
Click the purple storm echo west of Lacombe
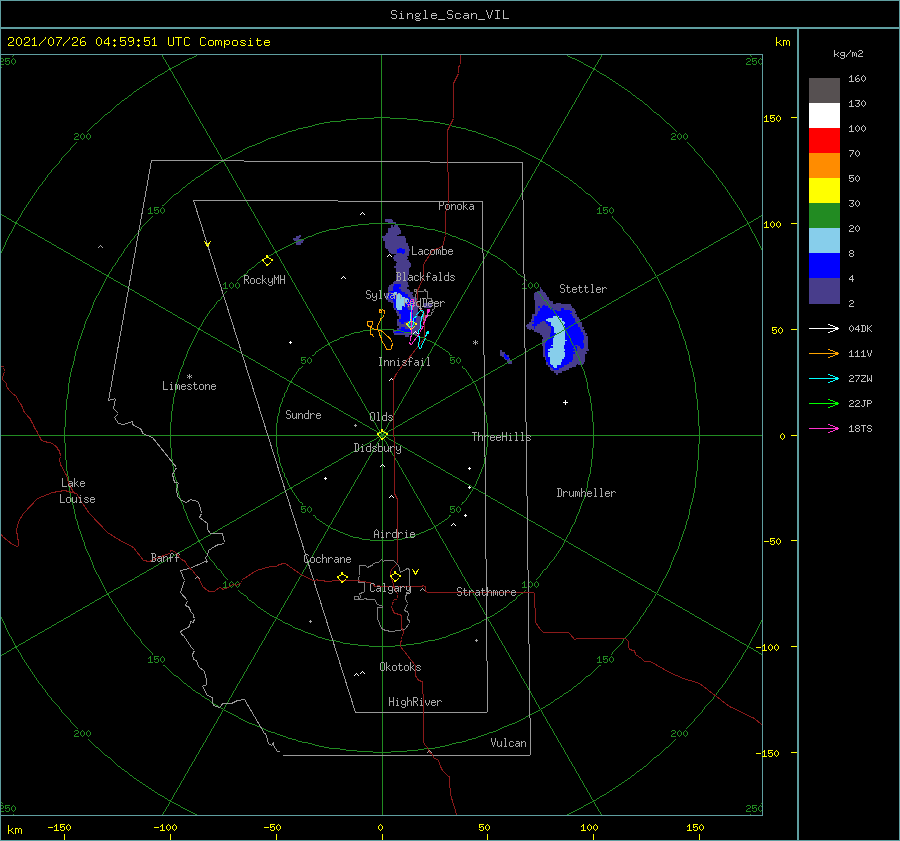tap(395, 240)
